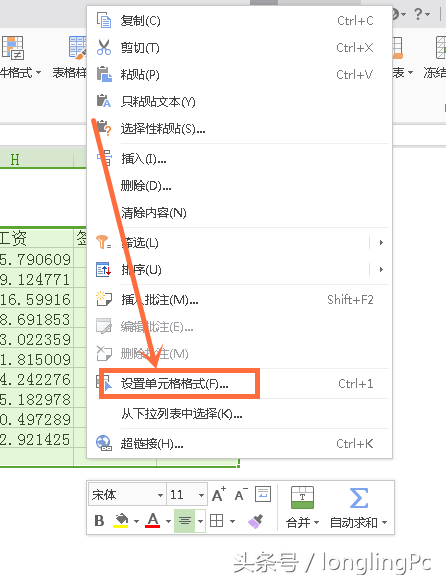Click the Paste clipboard icon
This screenshot has width=446, height=585.
click(104, 74)
